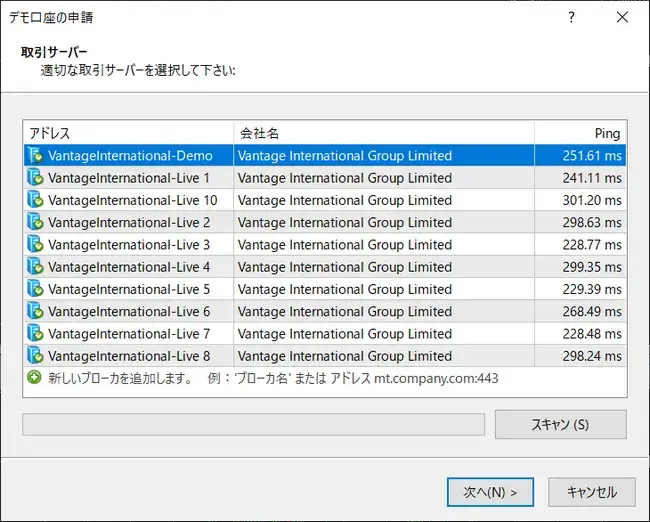Screen dimensions: 650x522
Task: Click company name in the Demo row
Action: point(344,155)
